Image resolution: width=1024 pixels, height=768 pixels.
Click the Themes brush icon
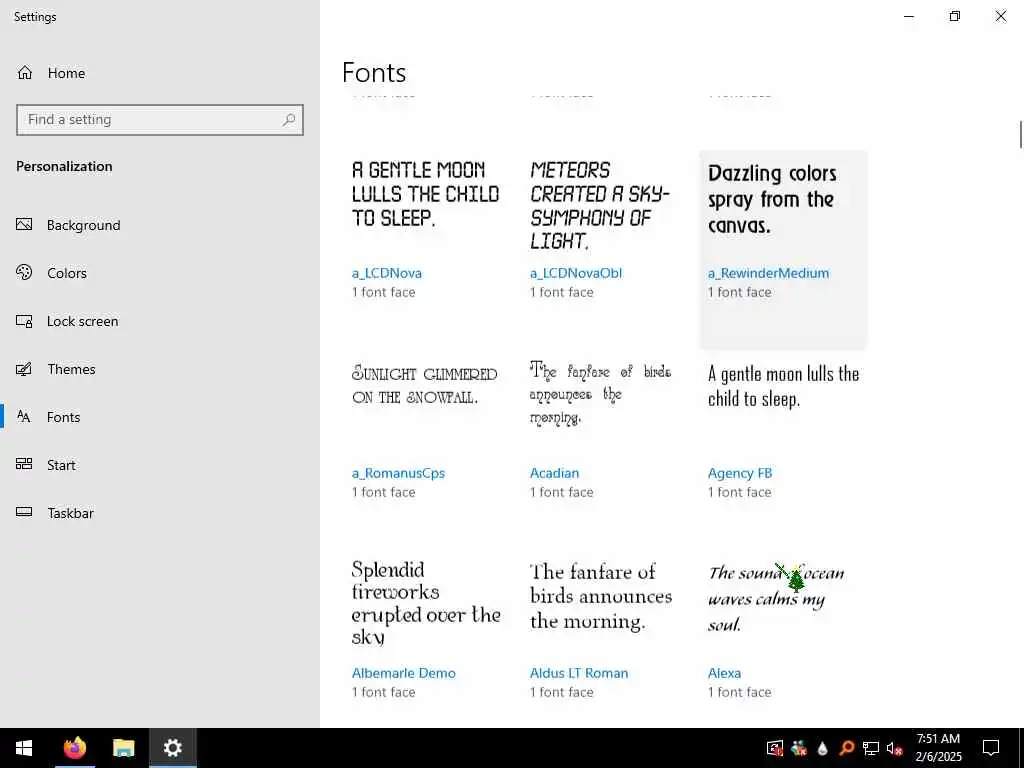24,369
